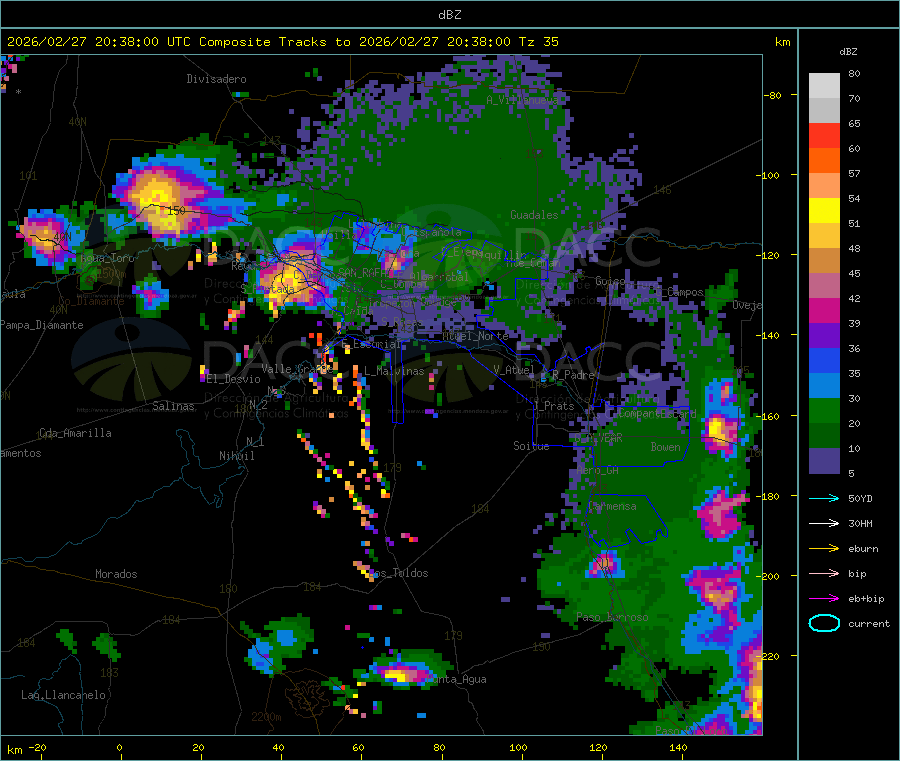The image size is (900, 761).
Task: Click the 'El_Desvio' place label
Action: (234, 379)
